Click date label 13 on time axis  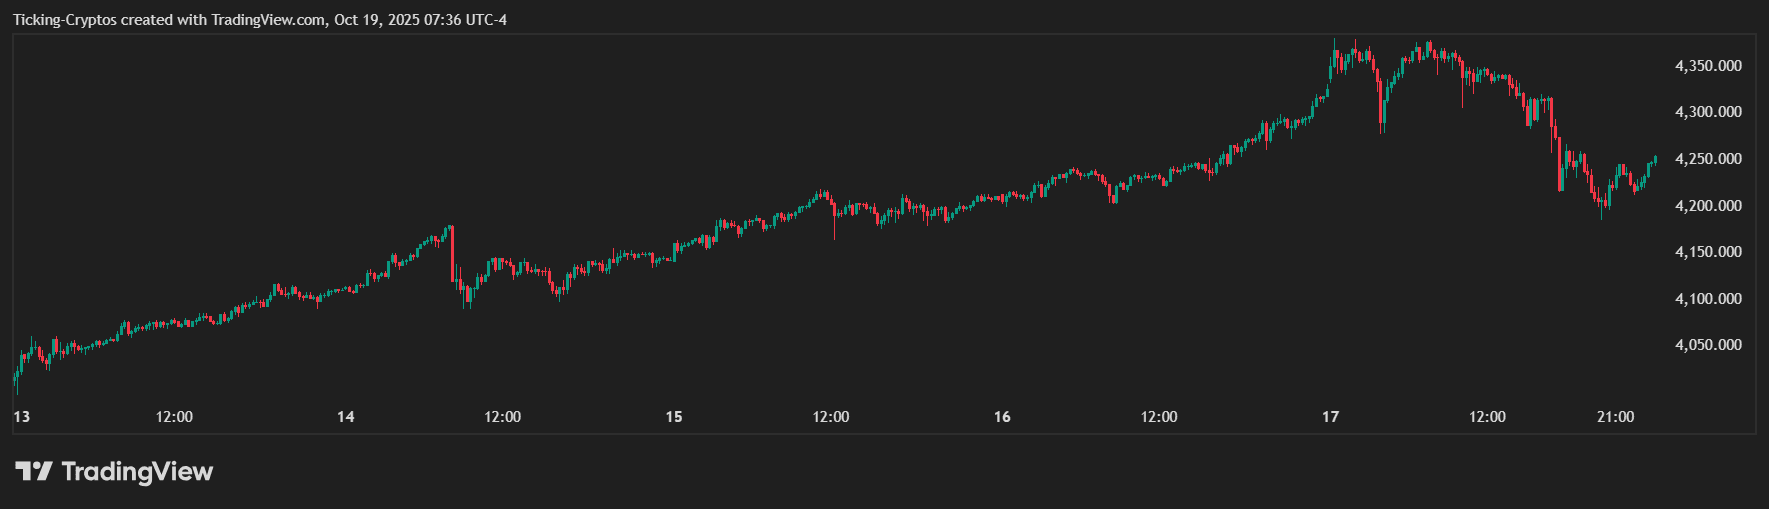point(21,417)
